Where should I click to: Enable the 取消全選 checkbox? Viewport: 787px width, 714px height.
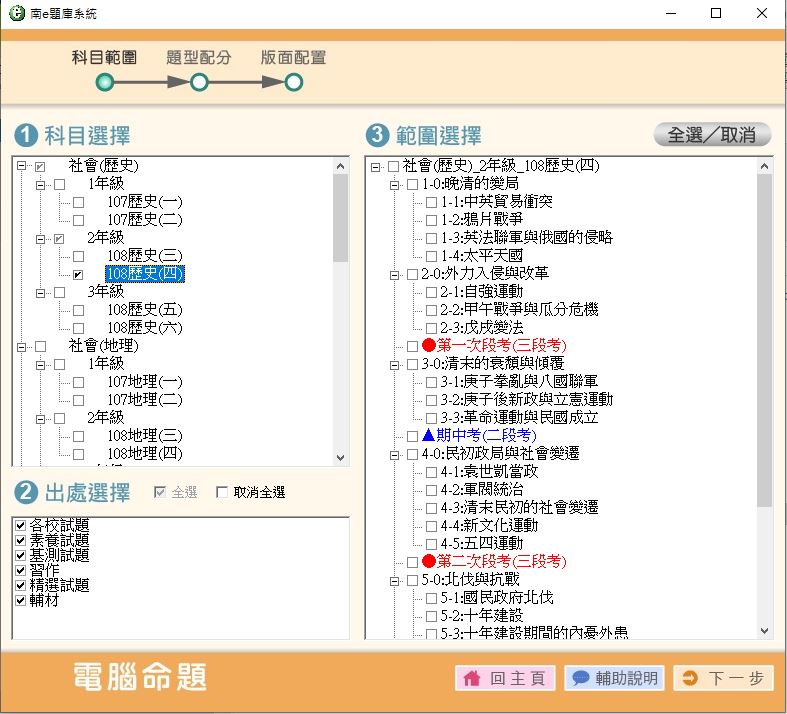click(x=222, y=492)
